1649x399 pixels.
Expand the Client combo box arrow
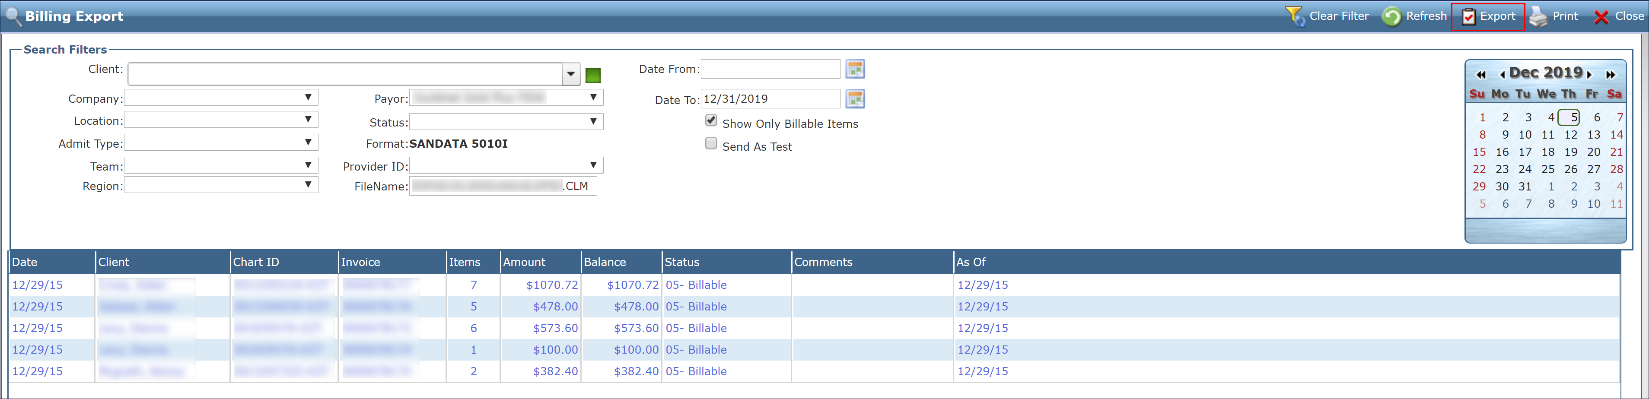[x=571, y=74]
